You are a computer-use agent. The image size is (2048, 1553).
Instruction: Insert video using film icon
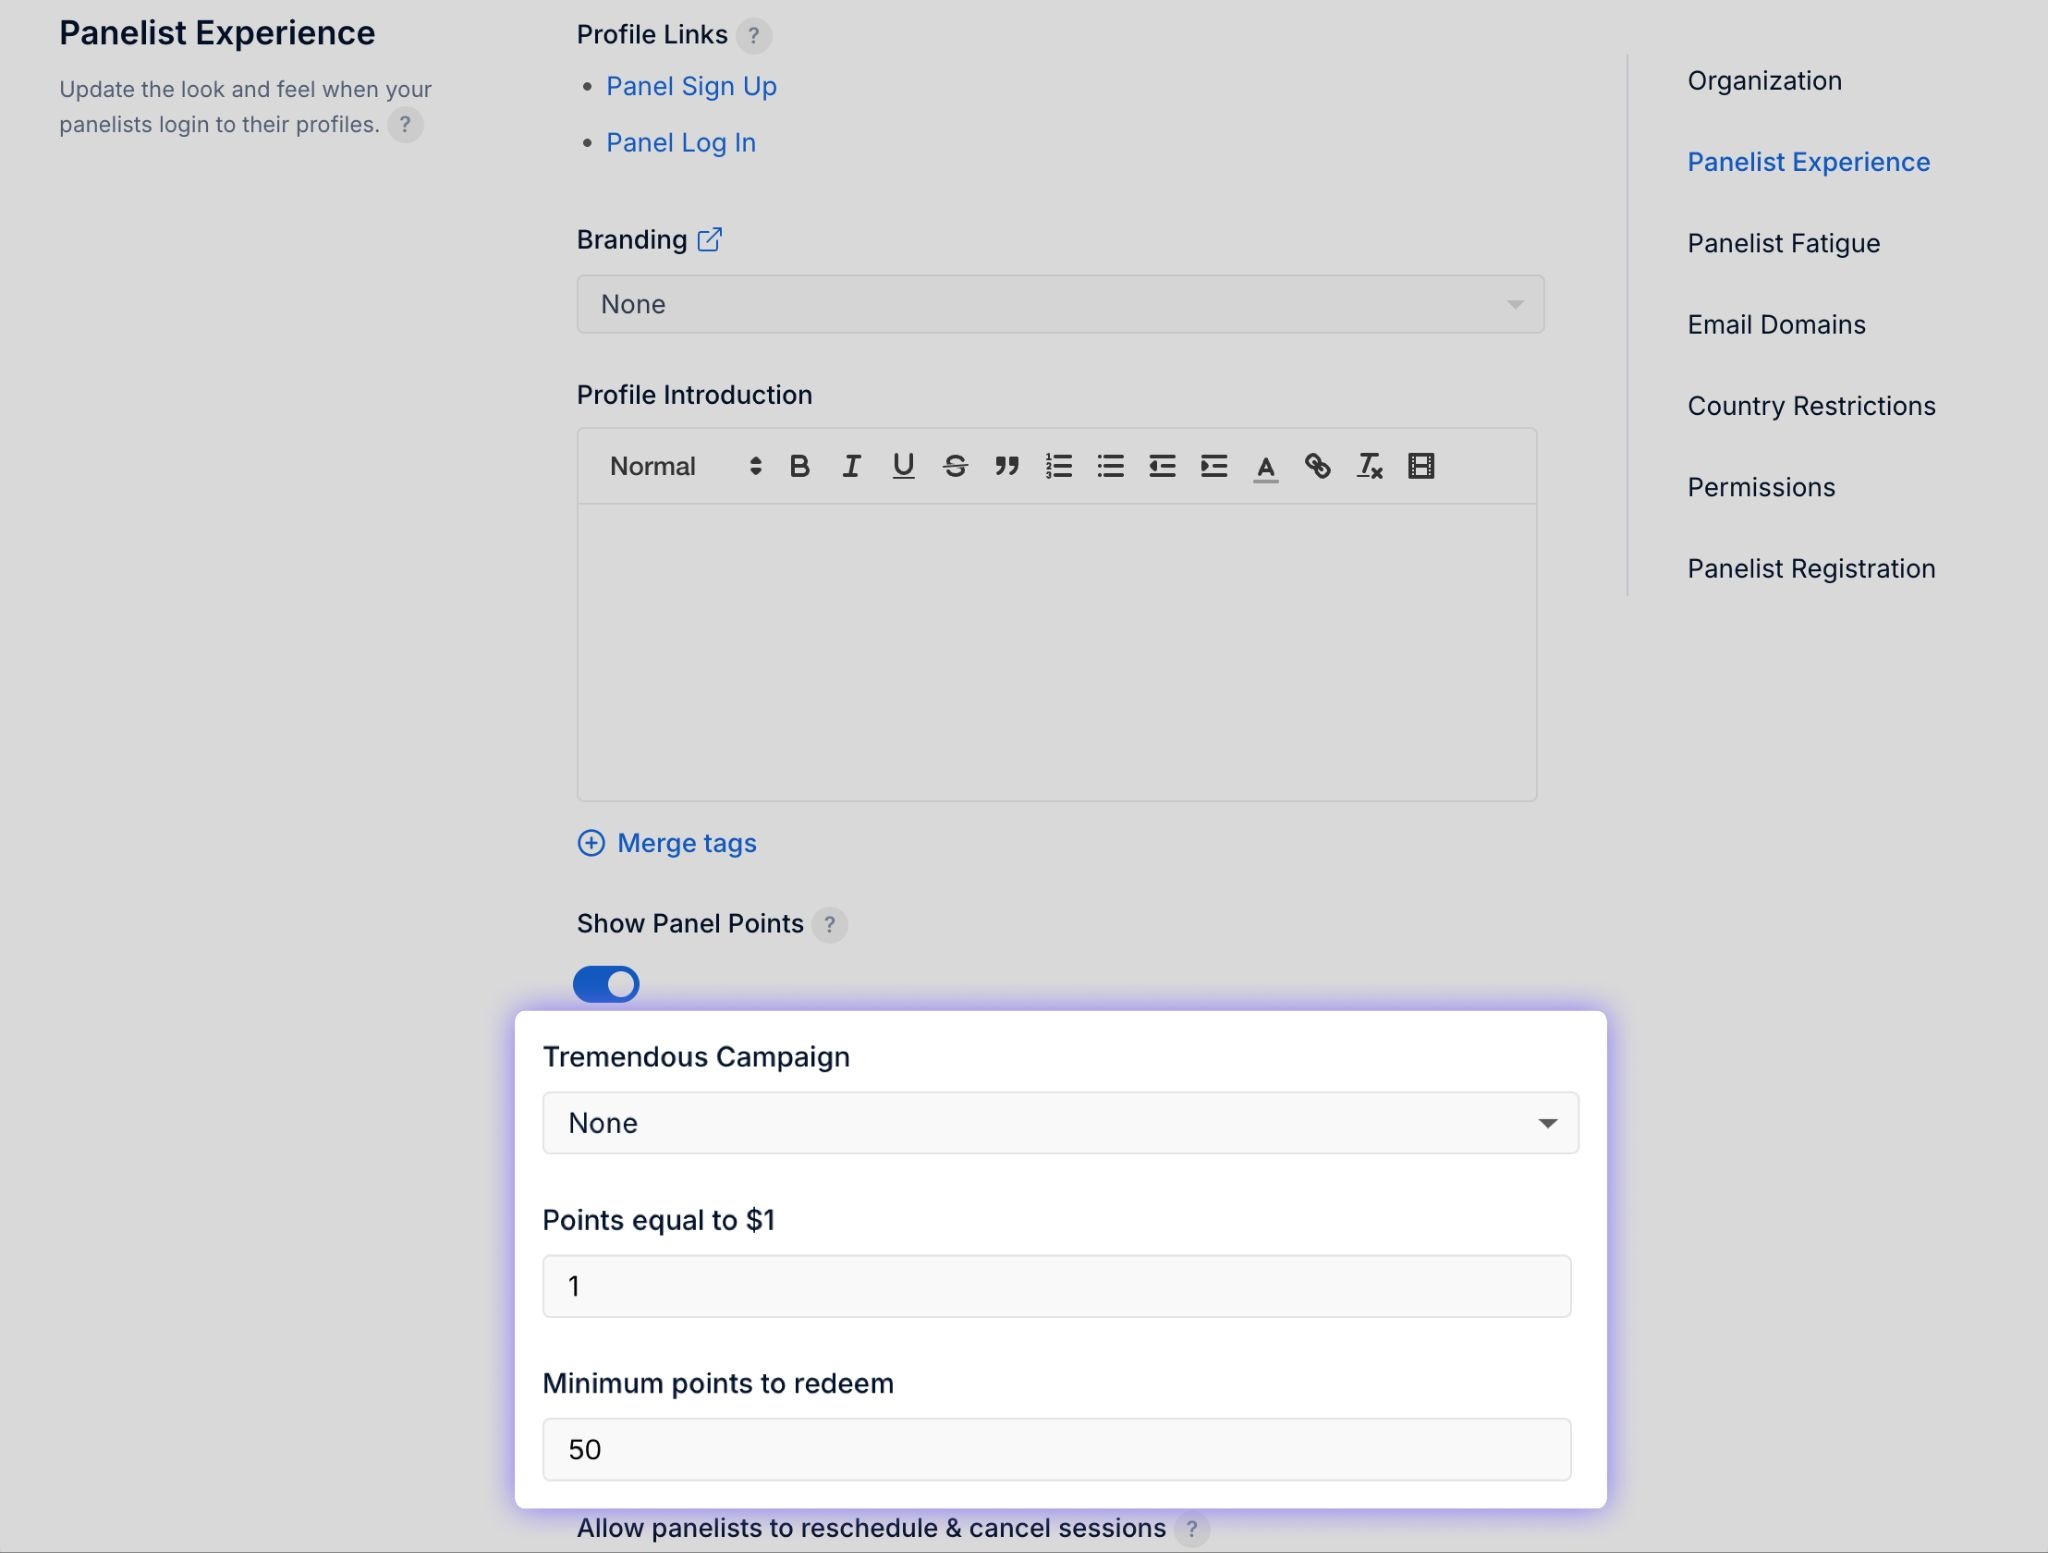(x=1421, y=466)
